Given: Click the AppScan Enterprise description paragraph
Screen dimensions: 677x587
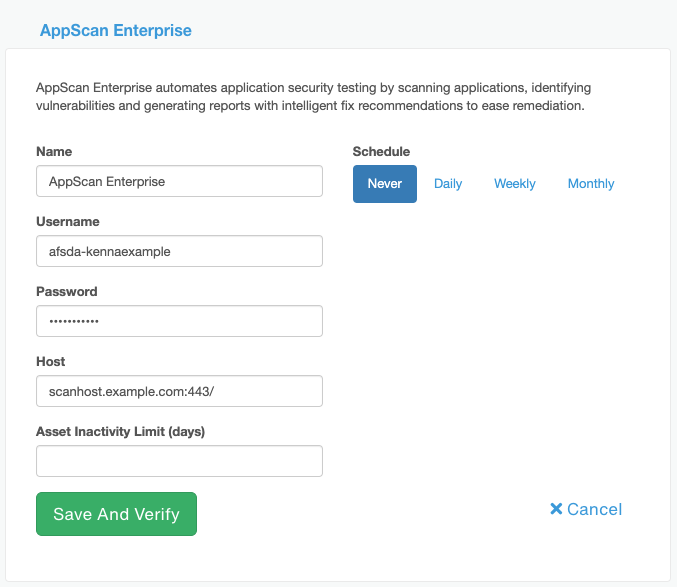Looking at the screenshot, I should click(x=313, y=97).
